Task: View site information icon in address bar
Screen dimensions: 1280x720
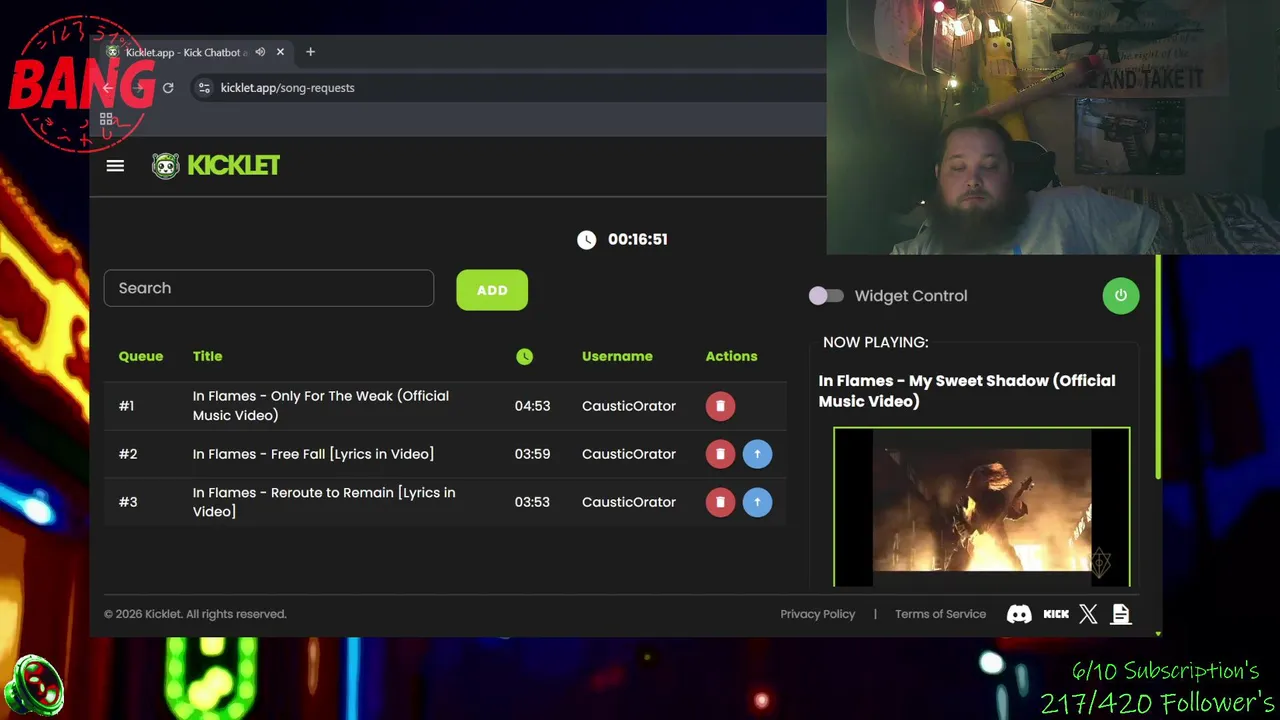Action: tap(205, 88)
